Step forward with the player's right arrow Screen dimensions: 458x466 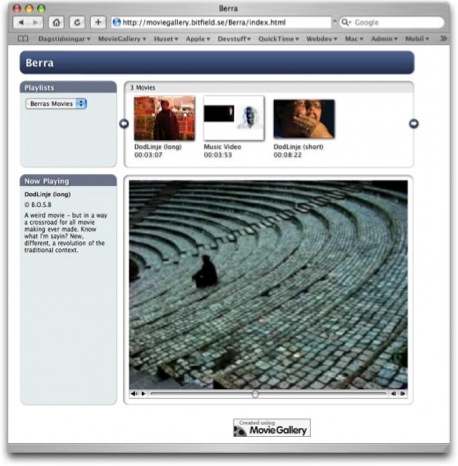403,394
